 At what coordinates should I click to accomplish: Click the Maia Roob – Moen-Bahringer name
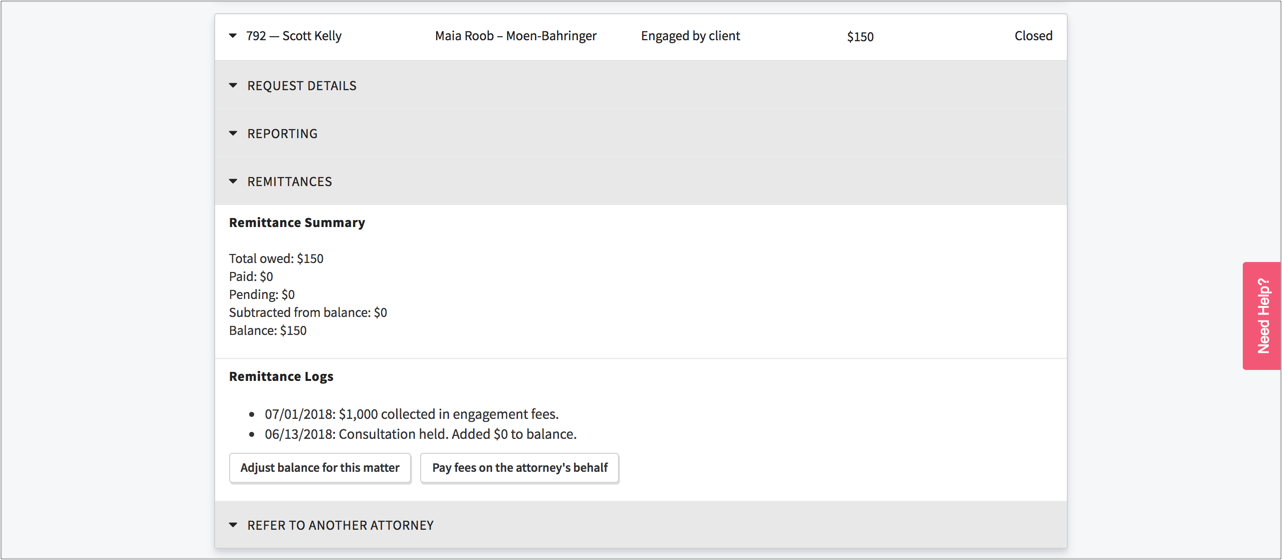click(x=515, y=36)
